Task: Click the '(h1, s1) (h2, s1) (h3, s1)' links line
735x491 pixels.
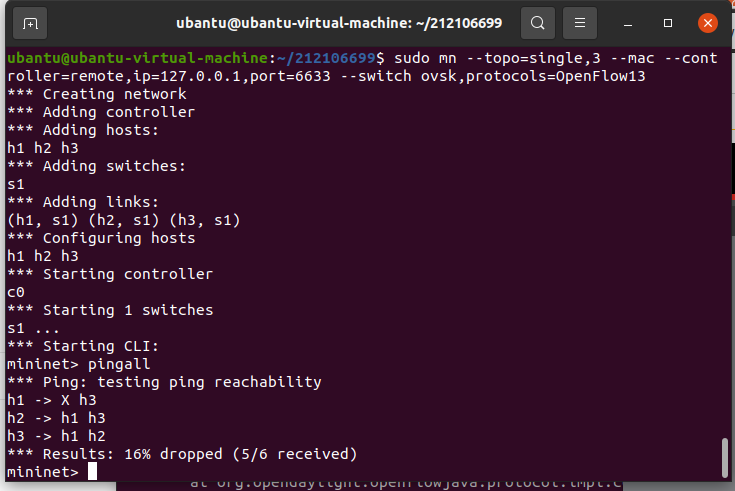Action: tap(124, 220)
